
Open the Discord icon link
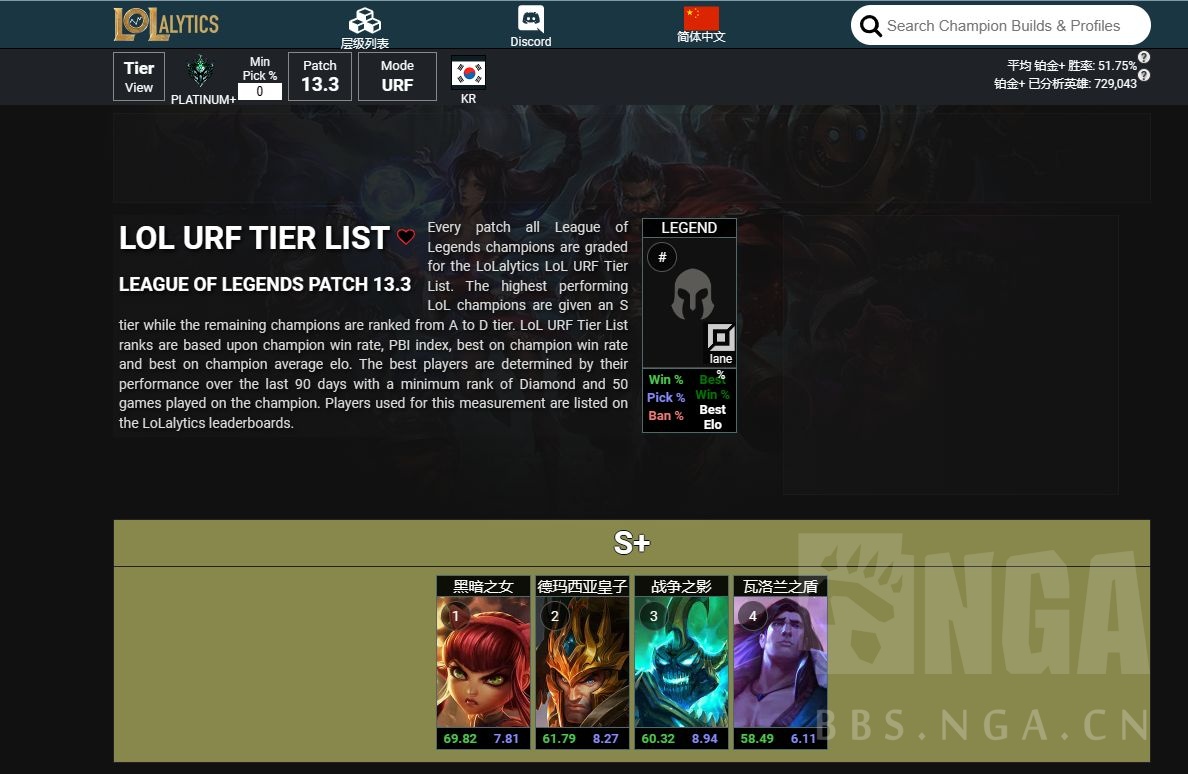530,19
